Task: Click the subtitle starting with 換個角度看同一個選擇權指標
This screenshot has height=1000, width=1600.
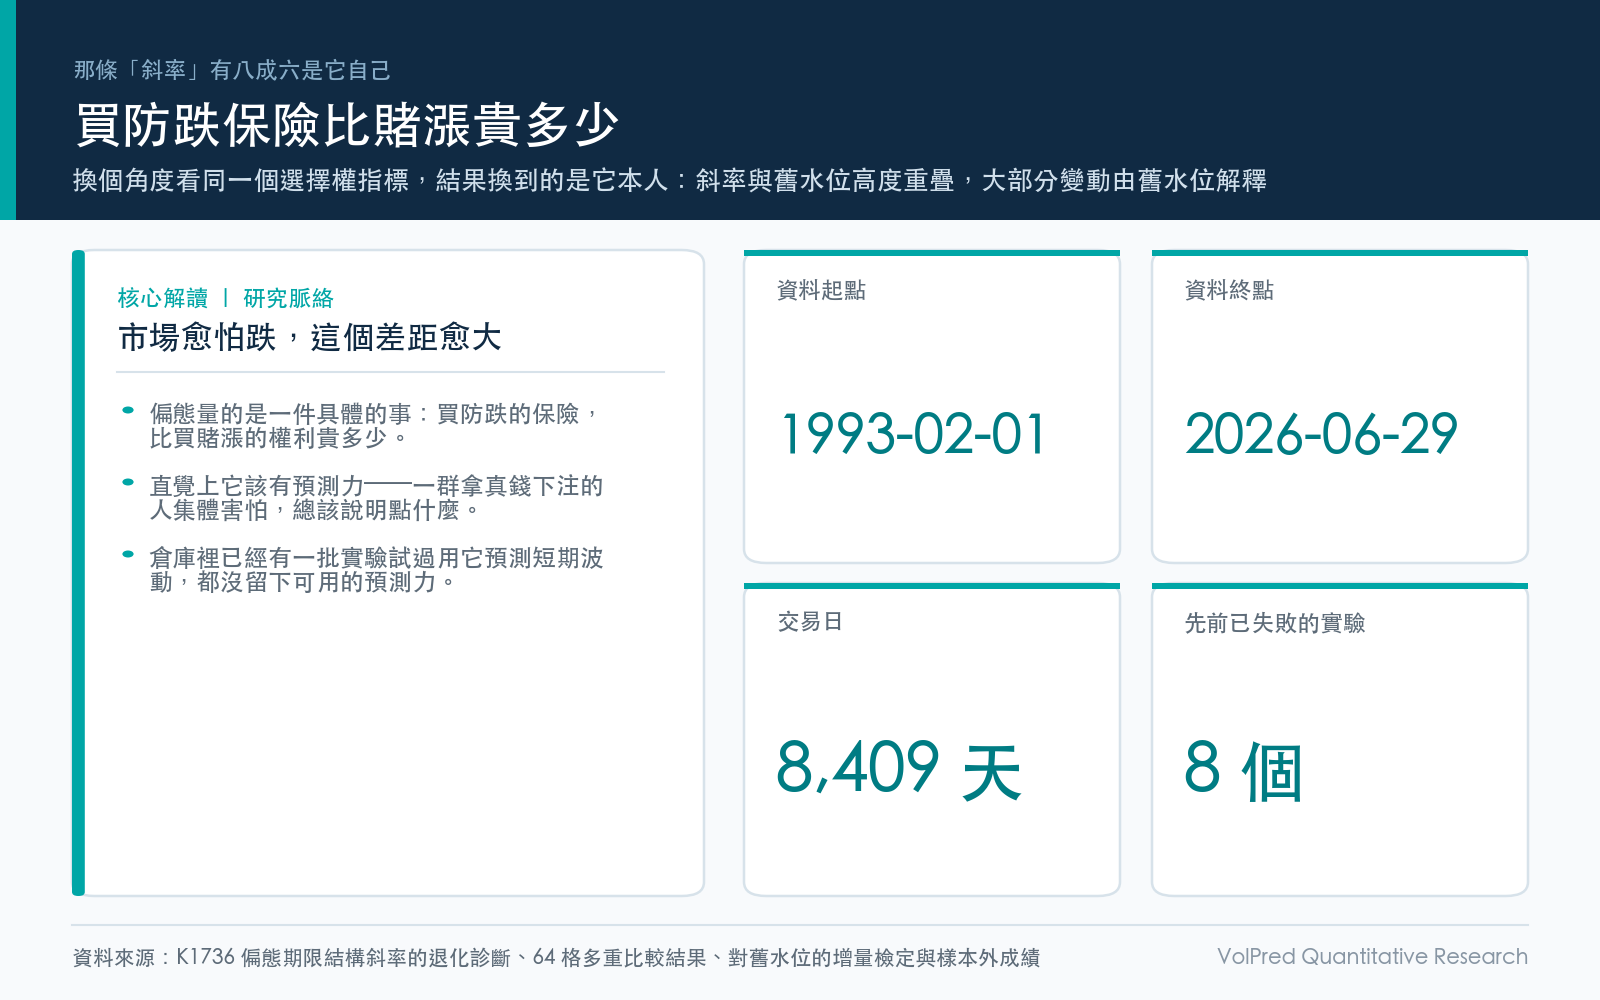Action: tap(670, 180)
